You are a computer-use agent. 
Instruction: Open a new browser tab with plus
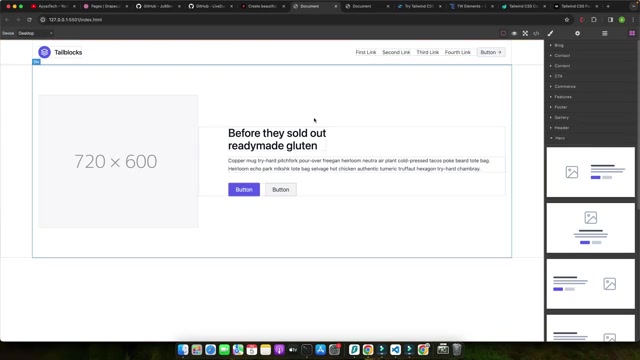tap(608, 7)
